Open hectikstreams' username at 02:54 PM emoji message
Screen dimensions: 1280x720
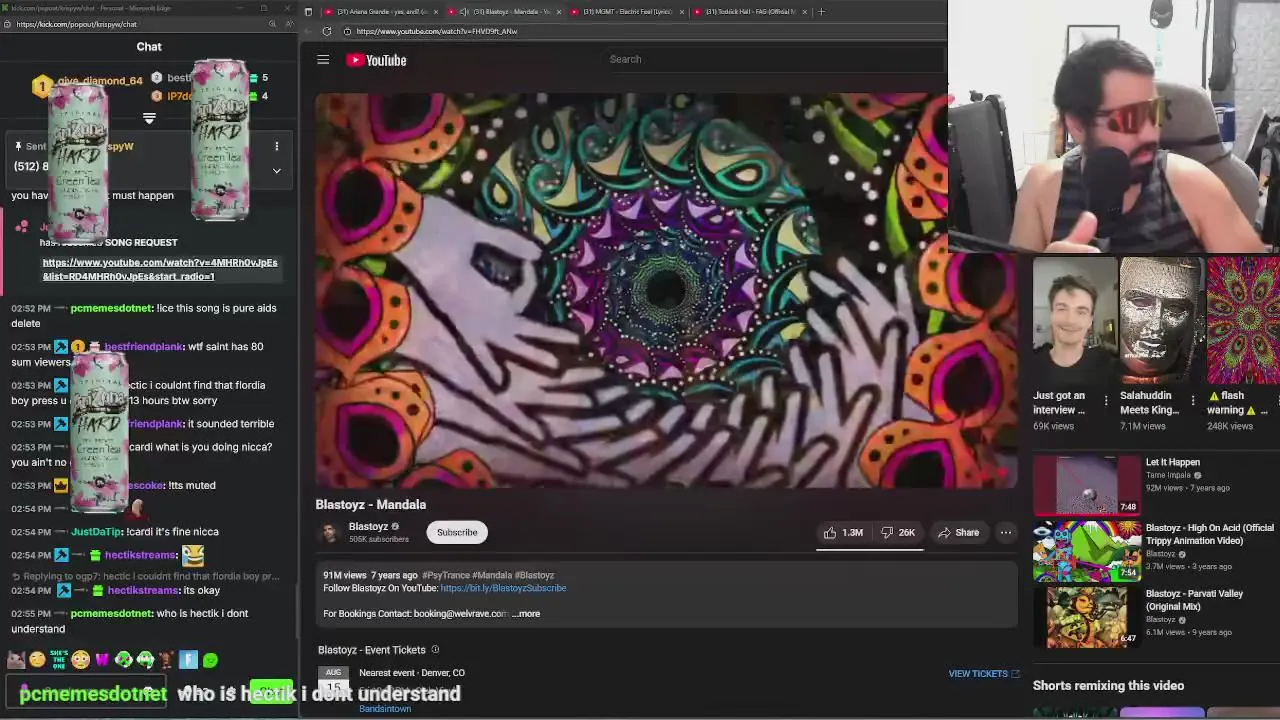140,555
